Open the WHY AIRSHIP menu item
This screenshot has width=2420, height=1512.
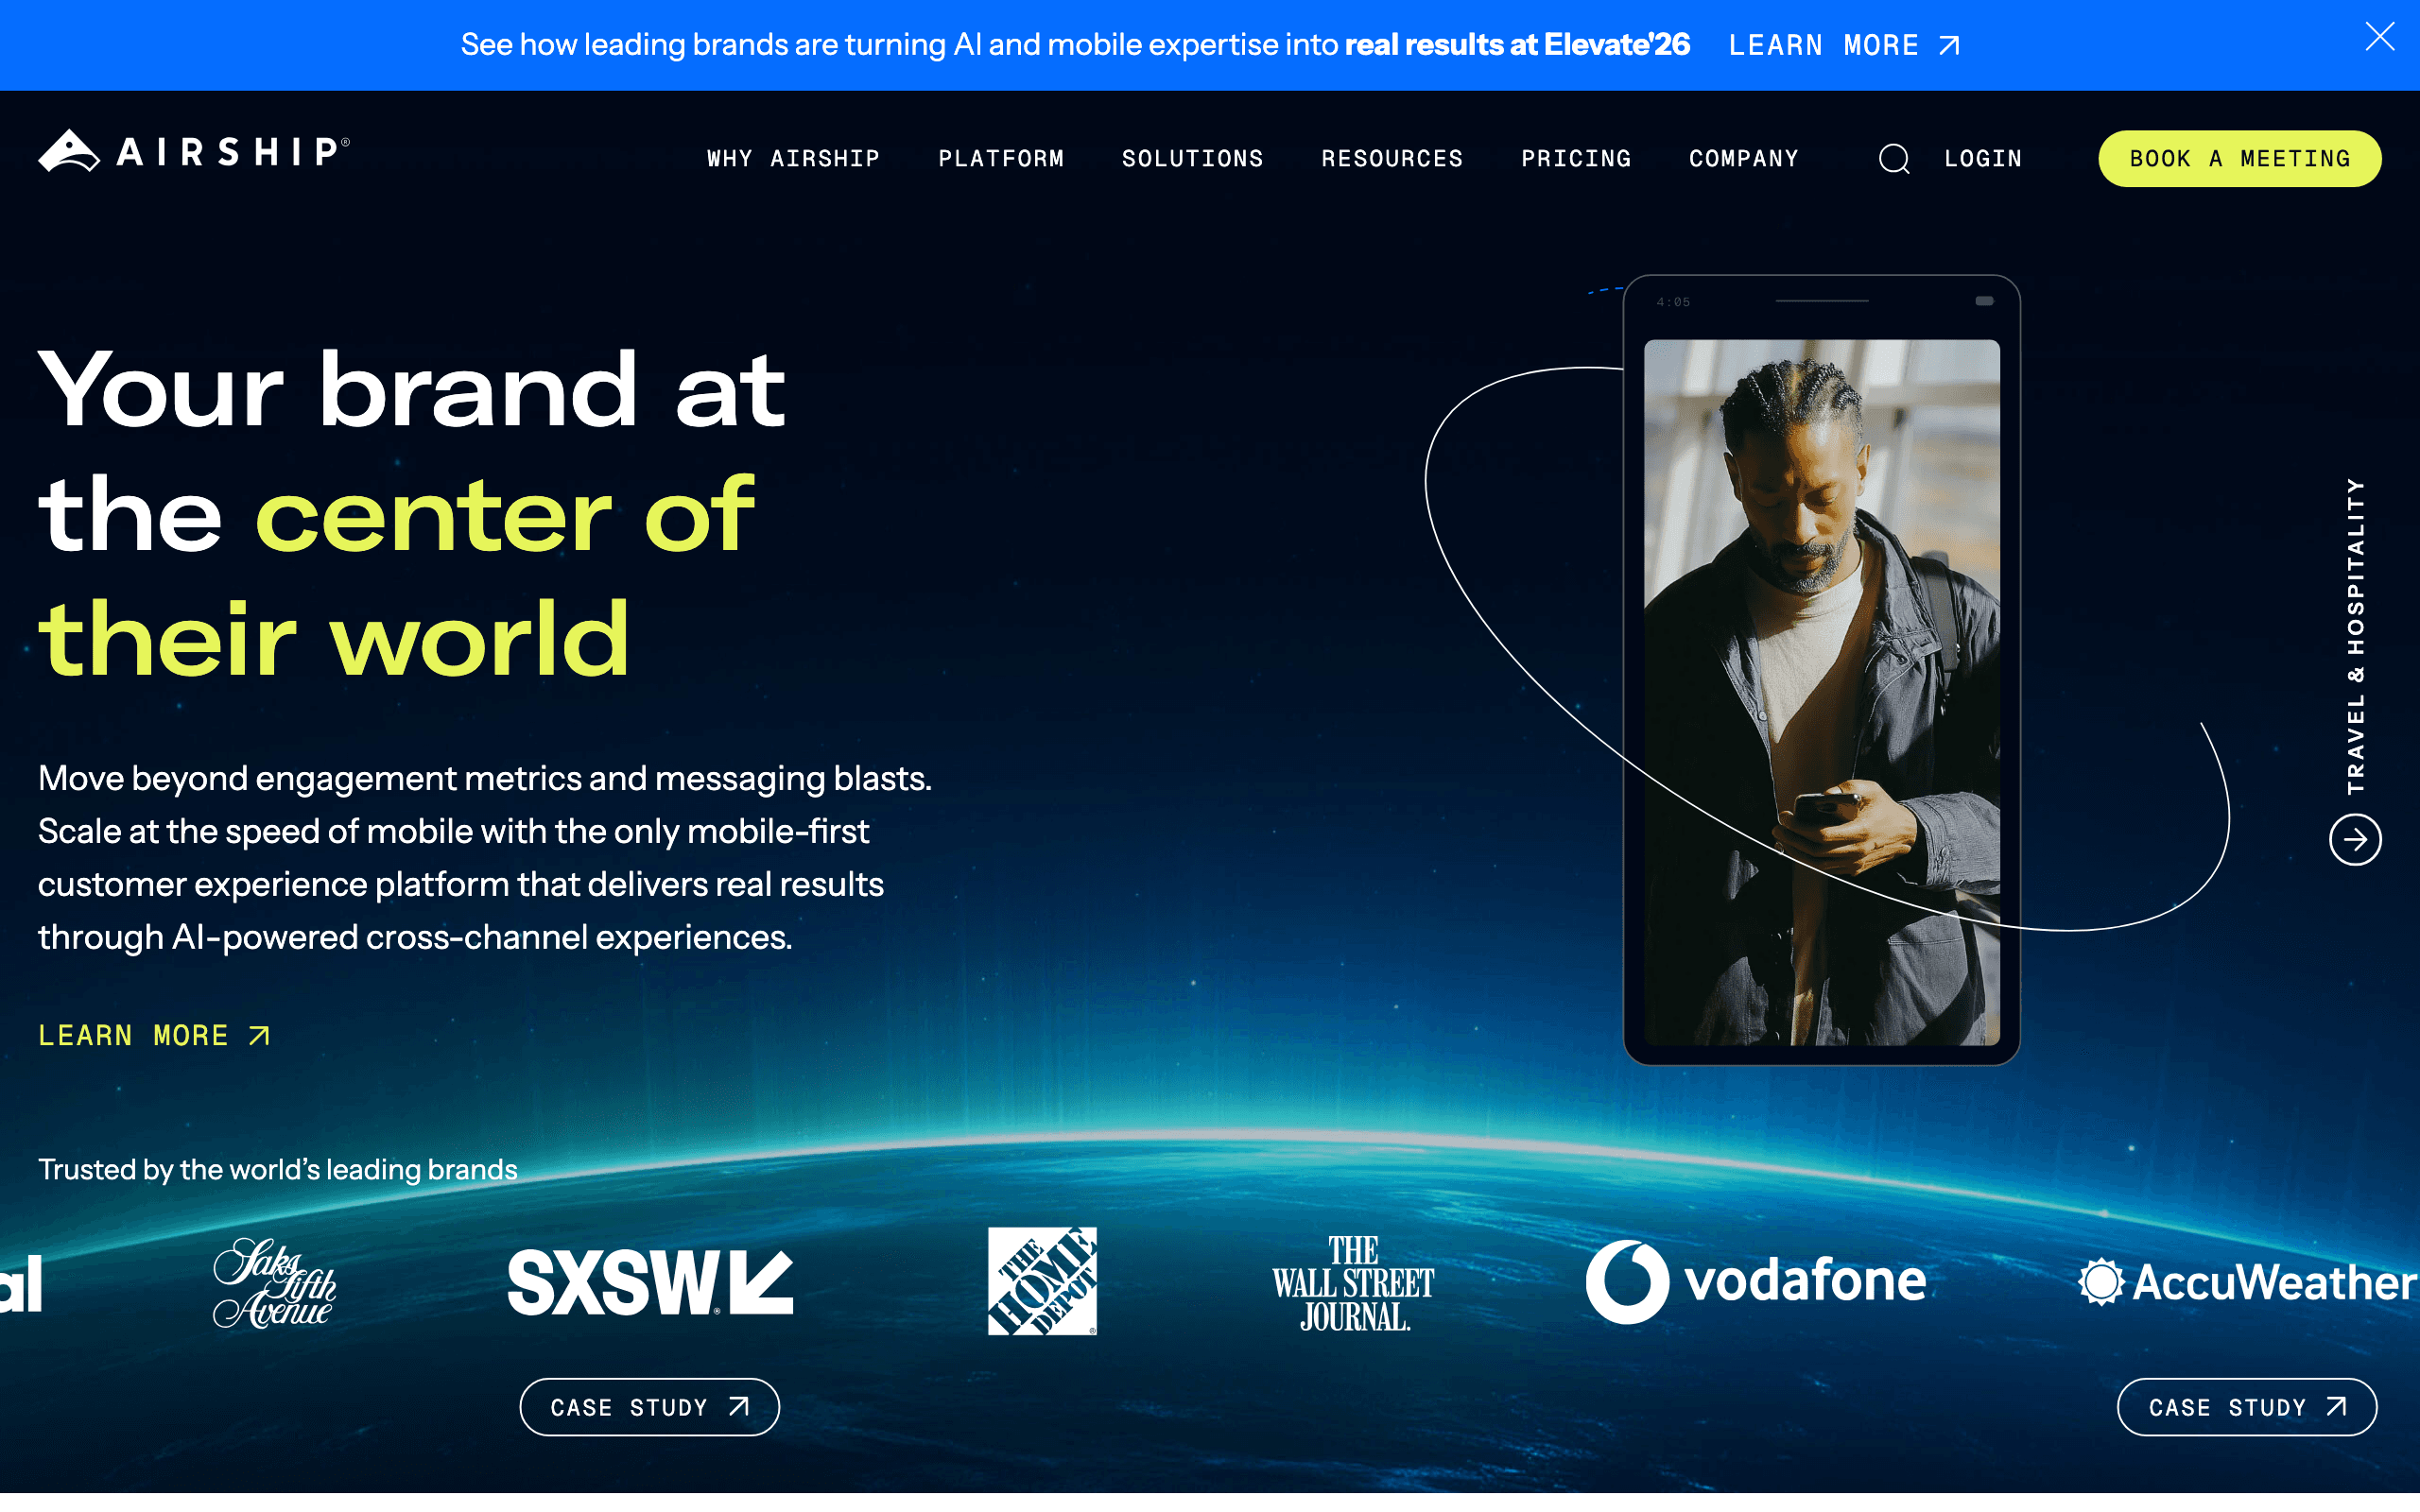click(791, 158)
